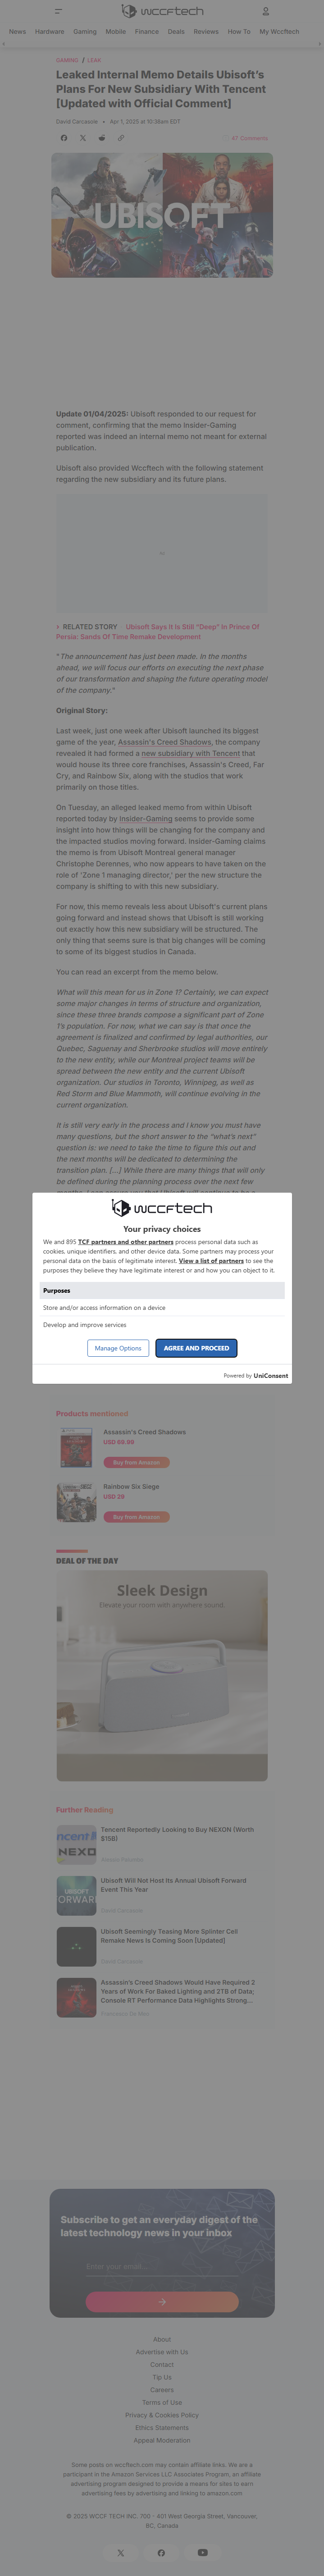Go to the Reviews nav section
Image resolution: width=324 pixels, height=2576 pixels.
coord(206,31)
